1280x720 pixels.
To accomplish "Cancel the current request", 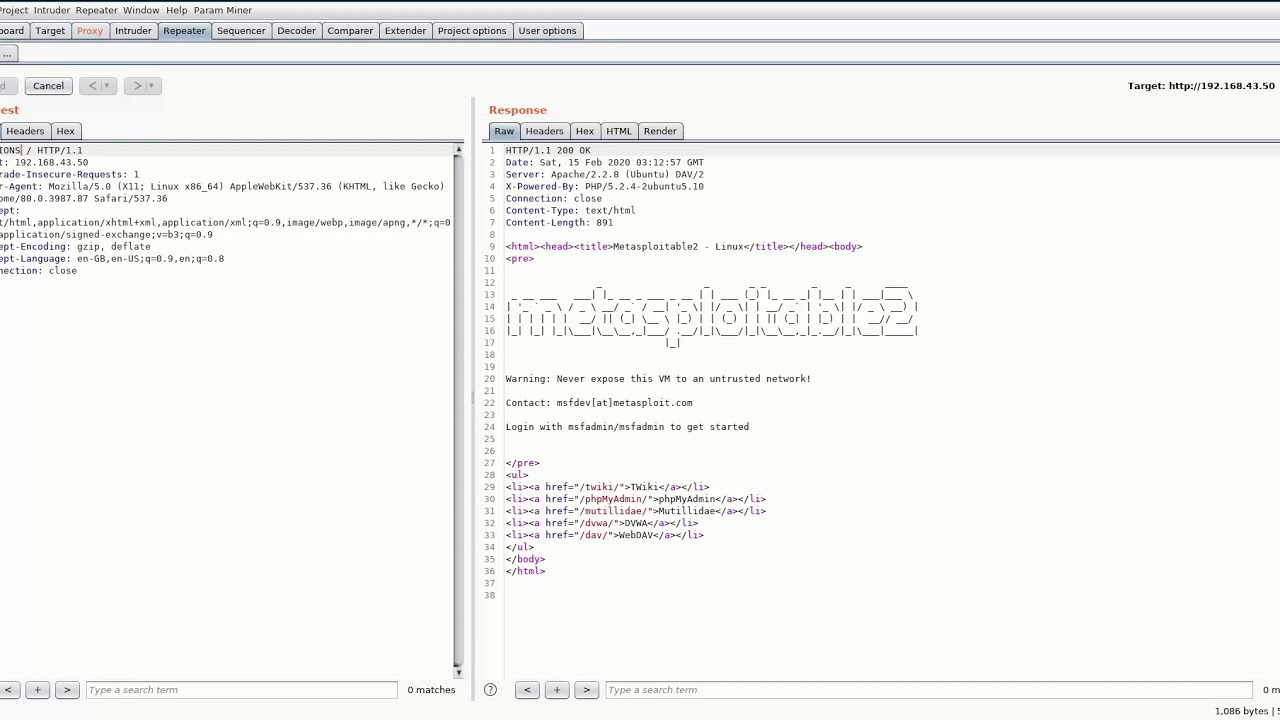I will pos(48,86).
